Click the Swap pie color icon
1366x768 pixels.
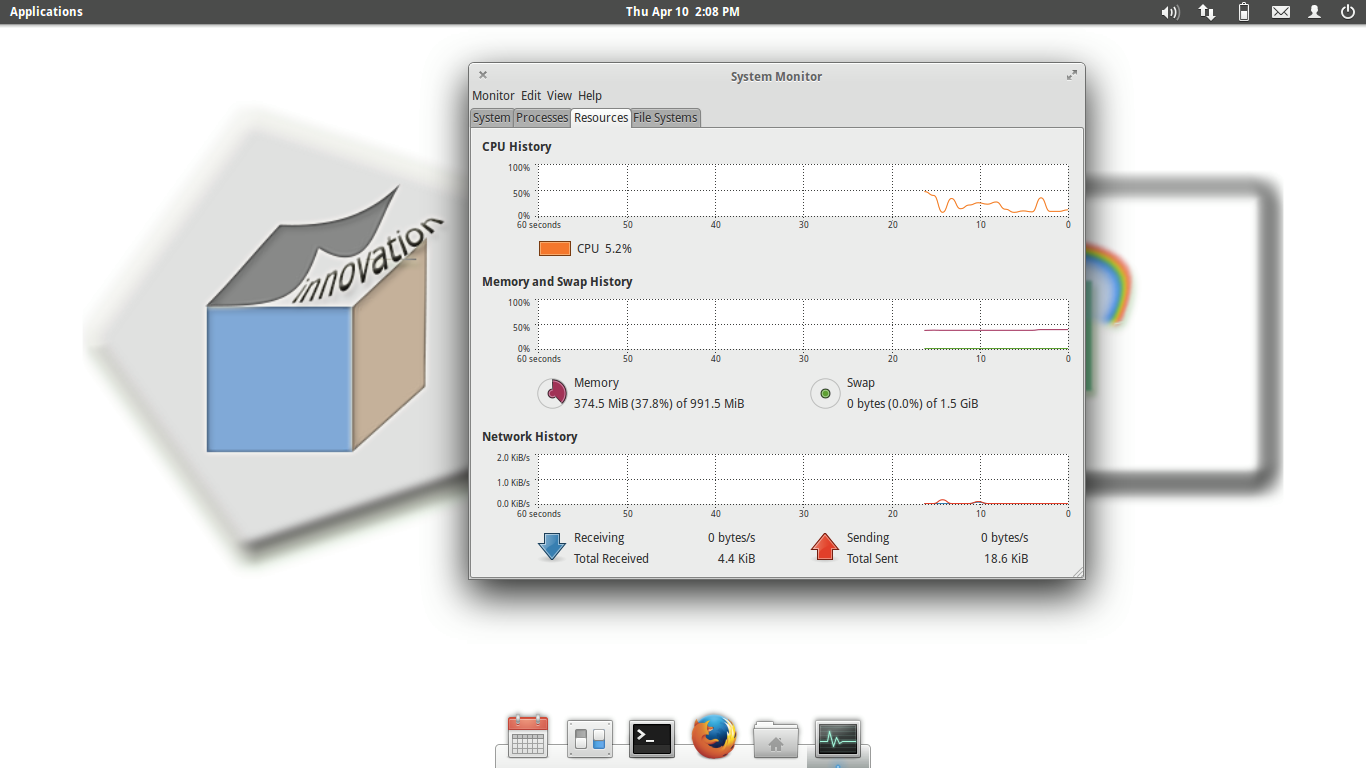825,393
